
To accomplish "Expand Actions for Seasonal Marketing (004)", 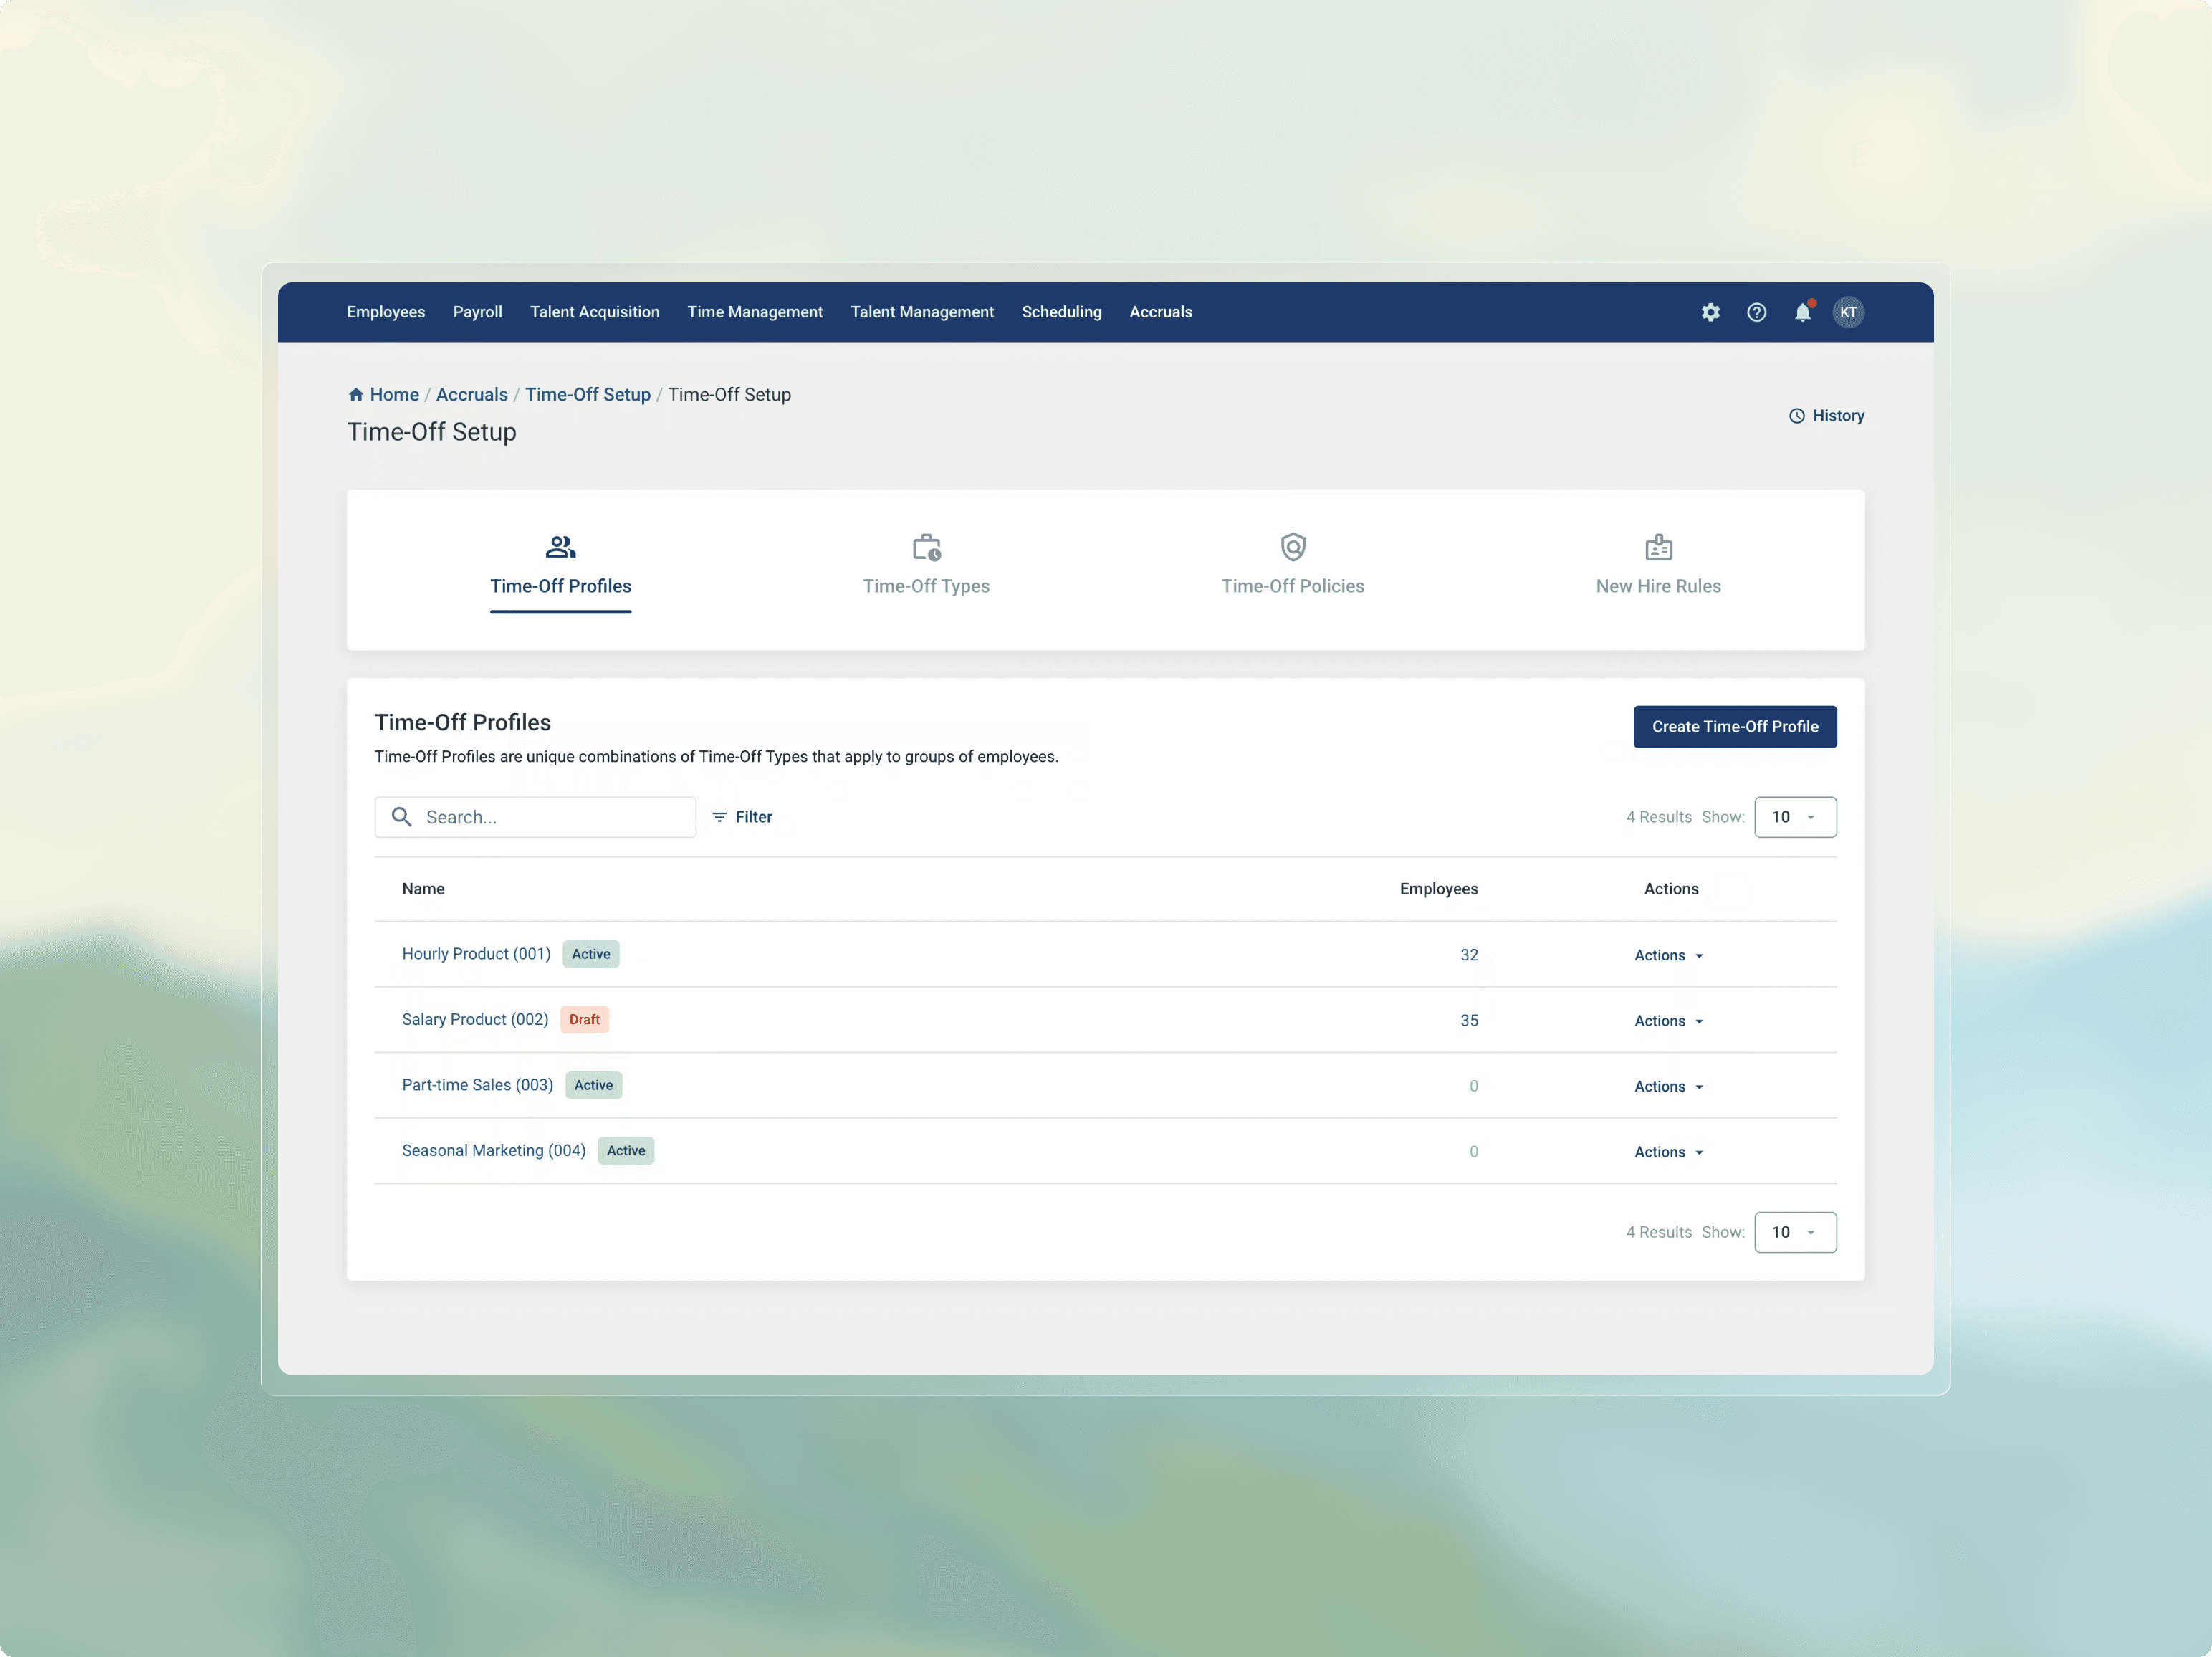I will 1668,1152.
